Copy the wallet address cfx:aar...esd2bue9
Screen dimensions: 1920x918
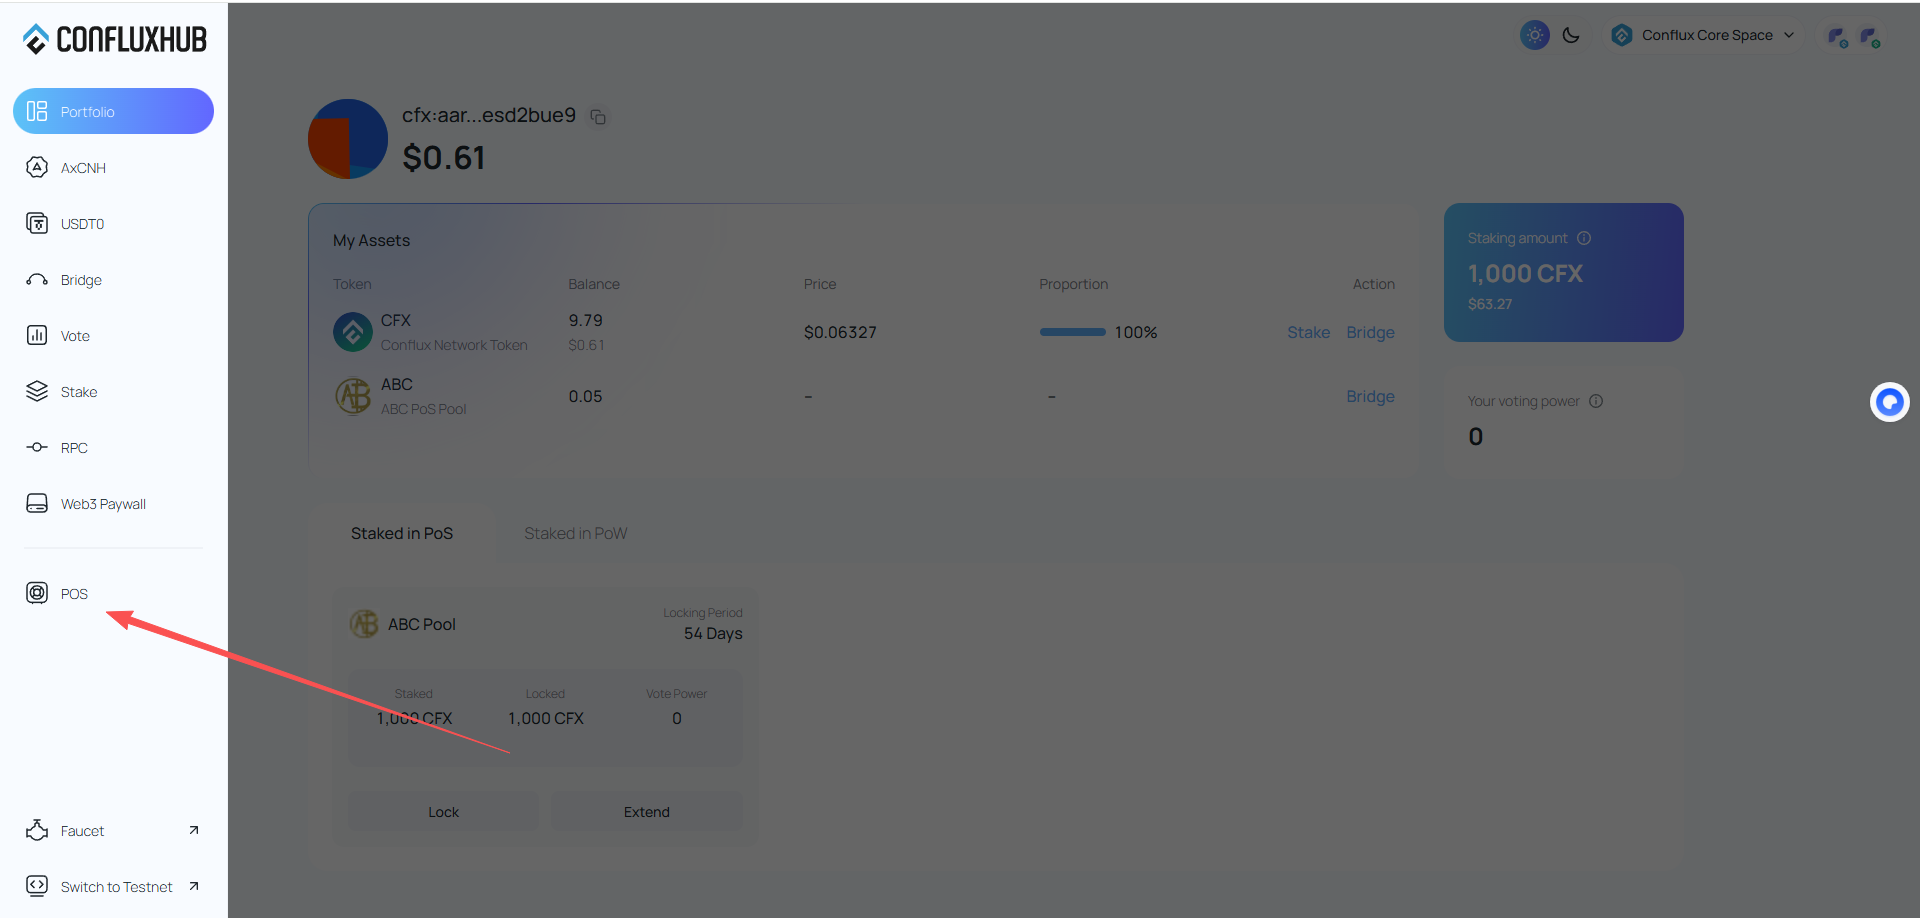[x=598, y=117]
